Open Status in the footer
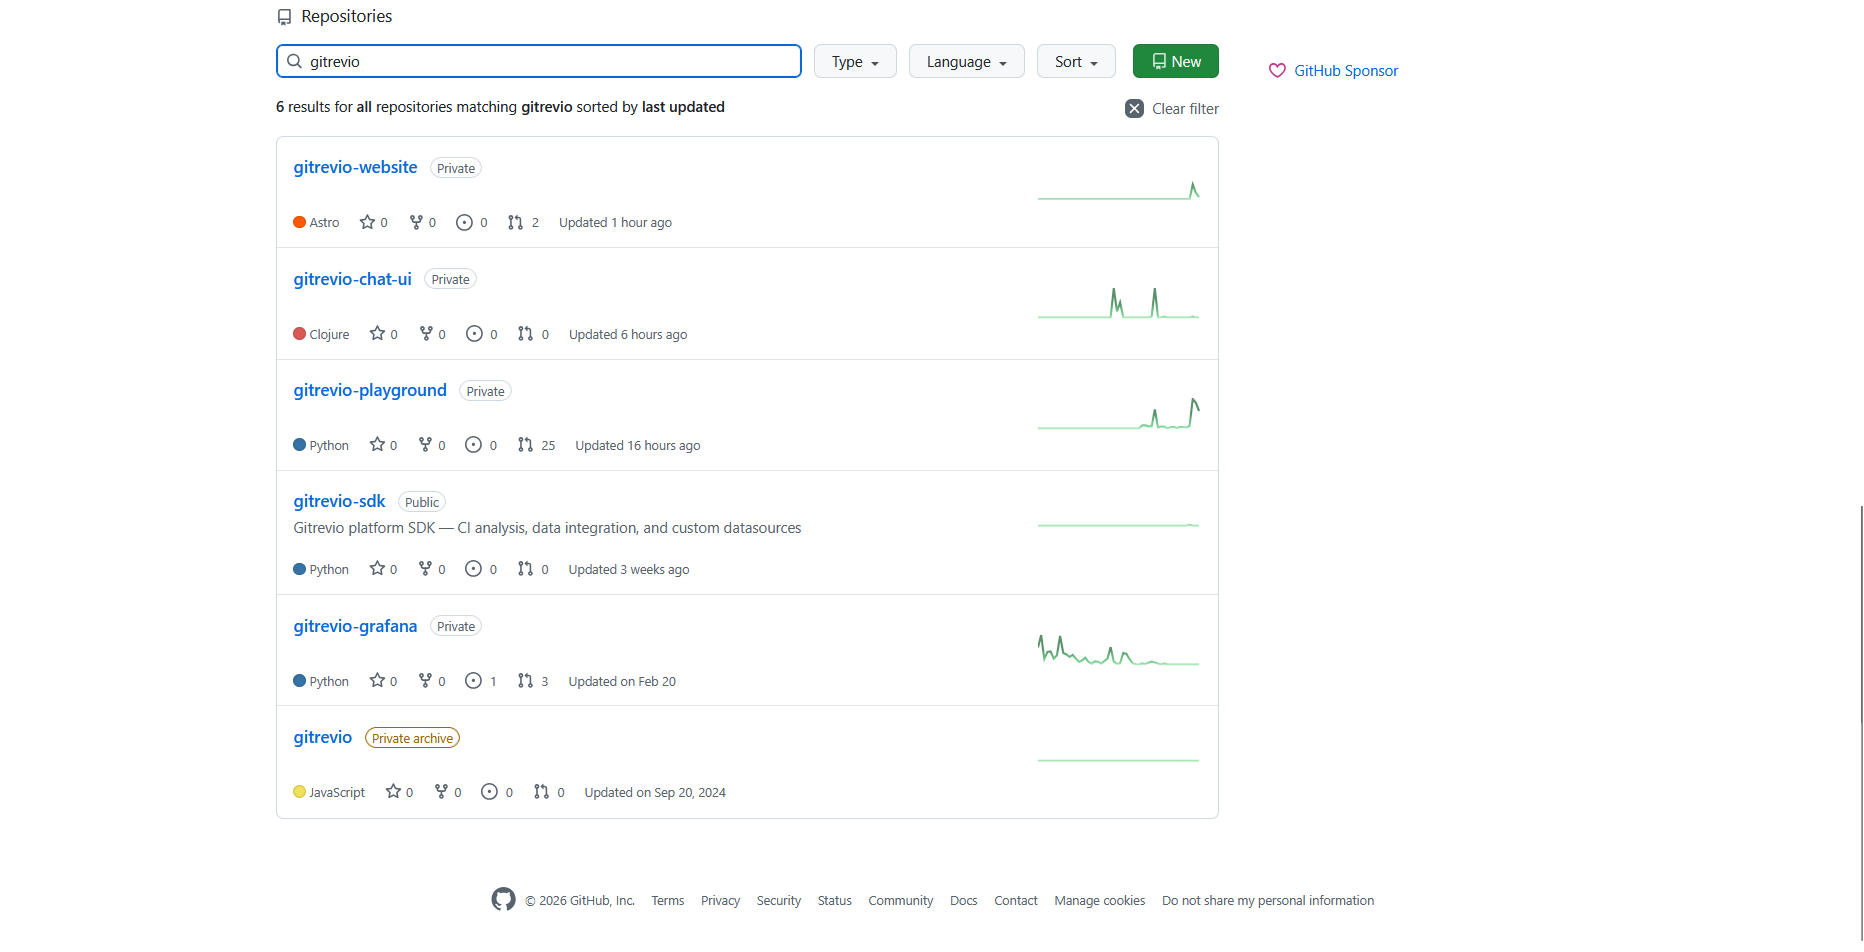The image size is (1864, 952). 835,900
